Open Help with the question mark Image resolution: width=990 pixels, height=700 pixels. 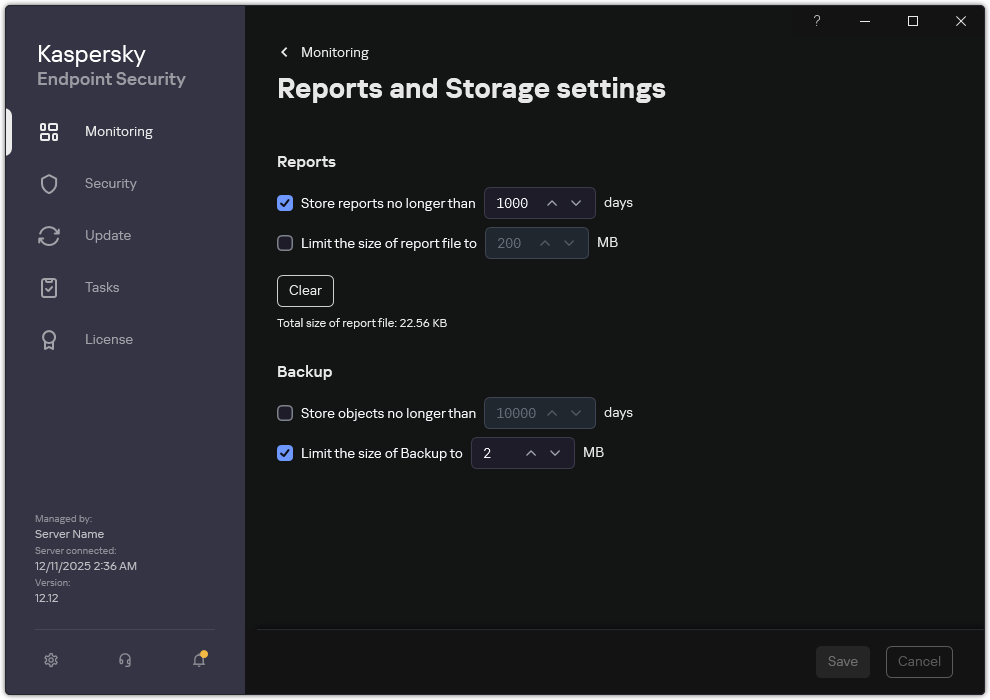(x=816, y=21)
